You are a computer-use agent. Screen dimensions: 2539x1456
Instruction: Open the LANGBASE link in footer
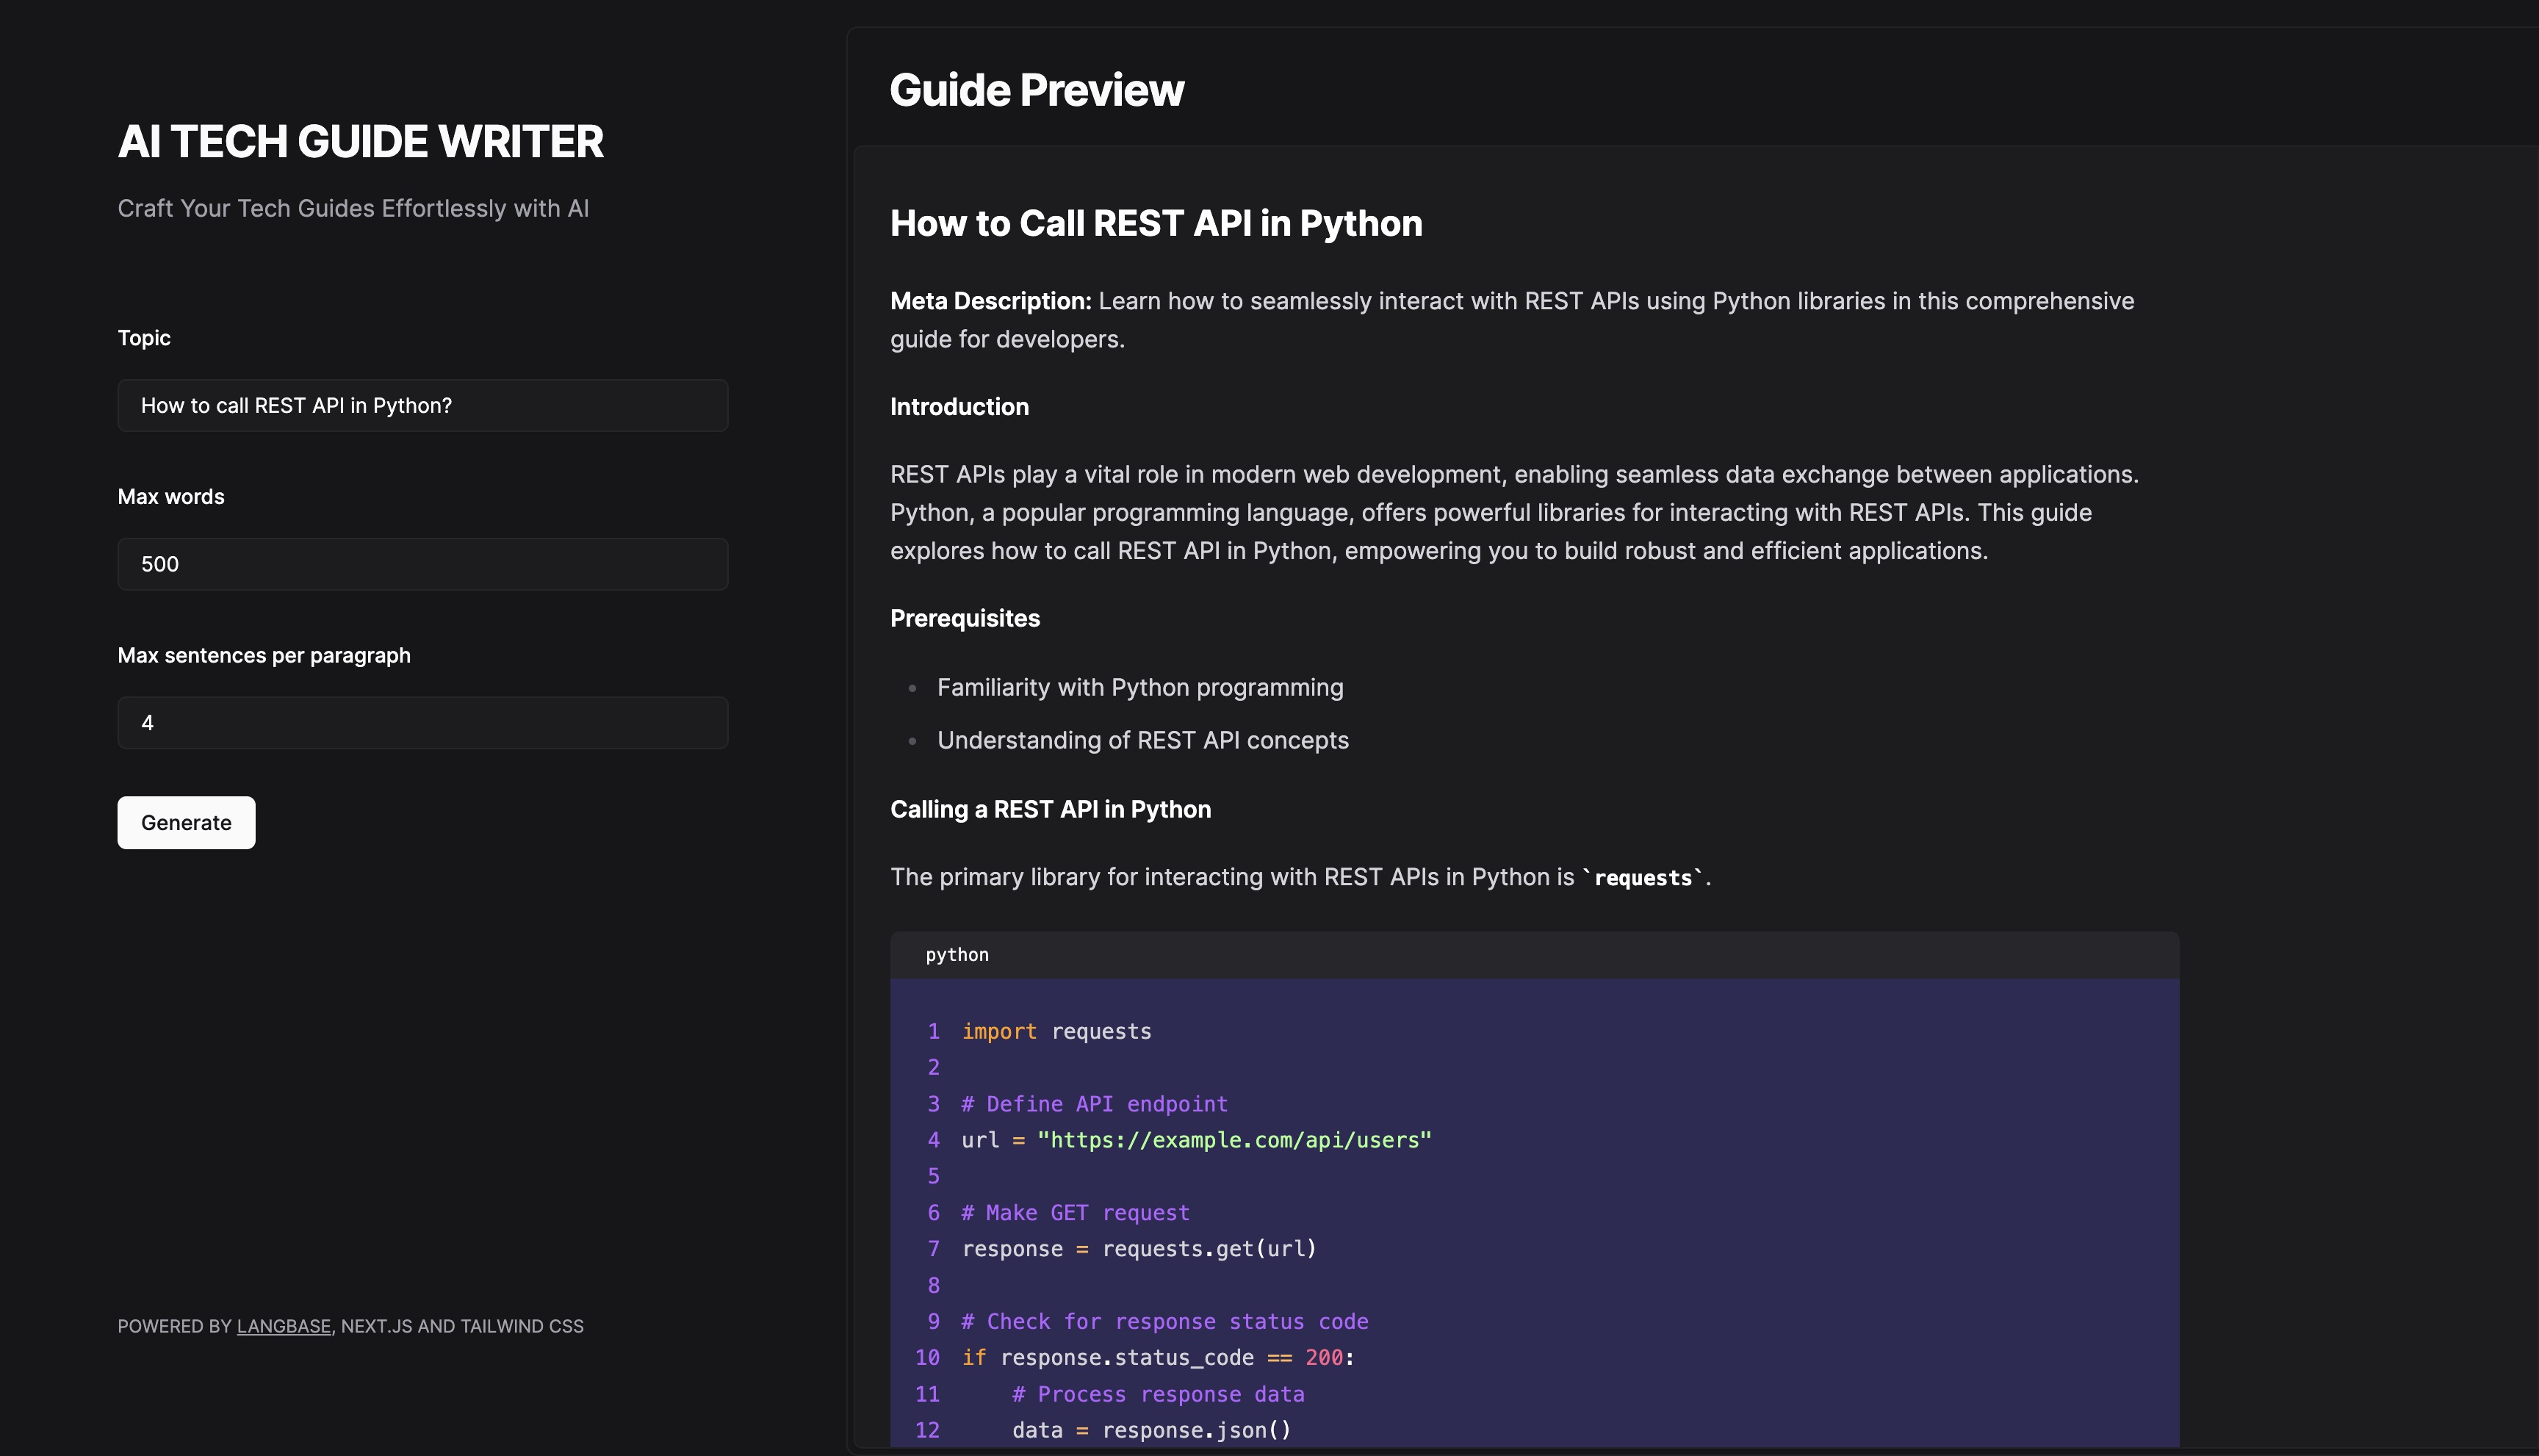283,1326
